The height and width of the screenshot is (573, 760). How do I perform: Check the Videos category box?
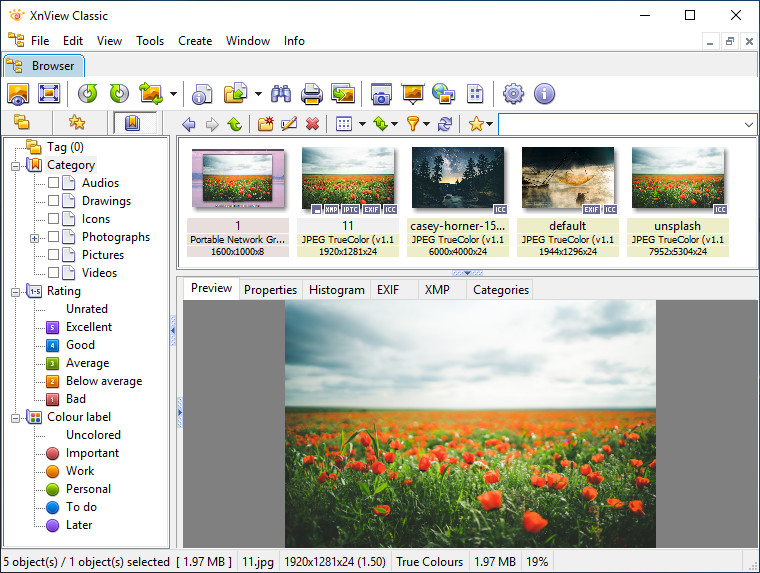[x=53, y=272]
